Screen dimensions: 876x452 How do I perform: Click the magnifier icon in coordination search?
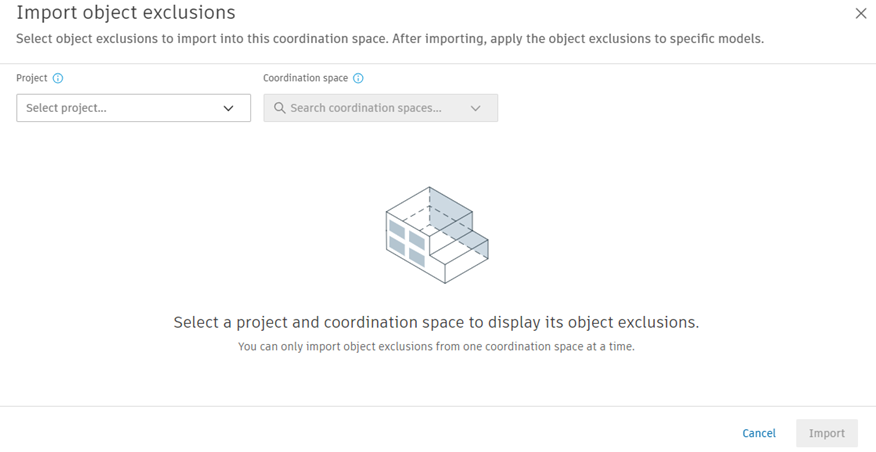pyautogui.click(x=279, y=108)
